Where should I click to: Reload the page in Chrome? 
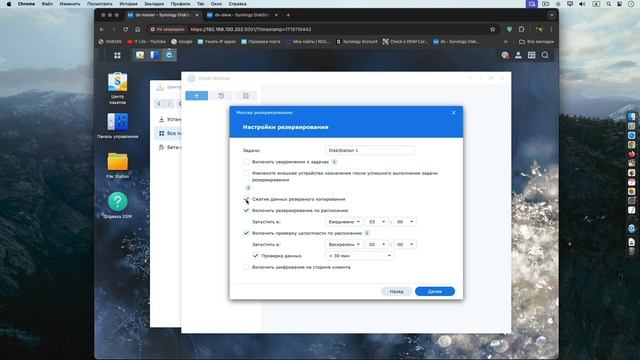tap(125, 29)
